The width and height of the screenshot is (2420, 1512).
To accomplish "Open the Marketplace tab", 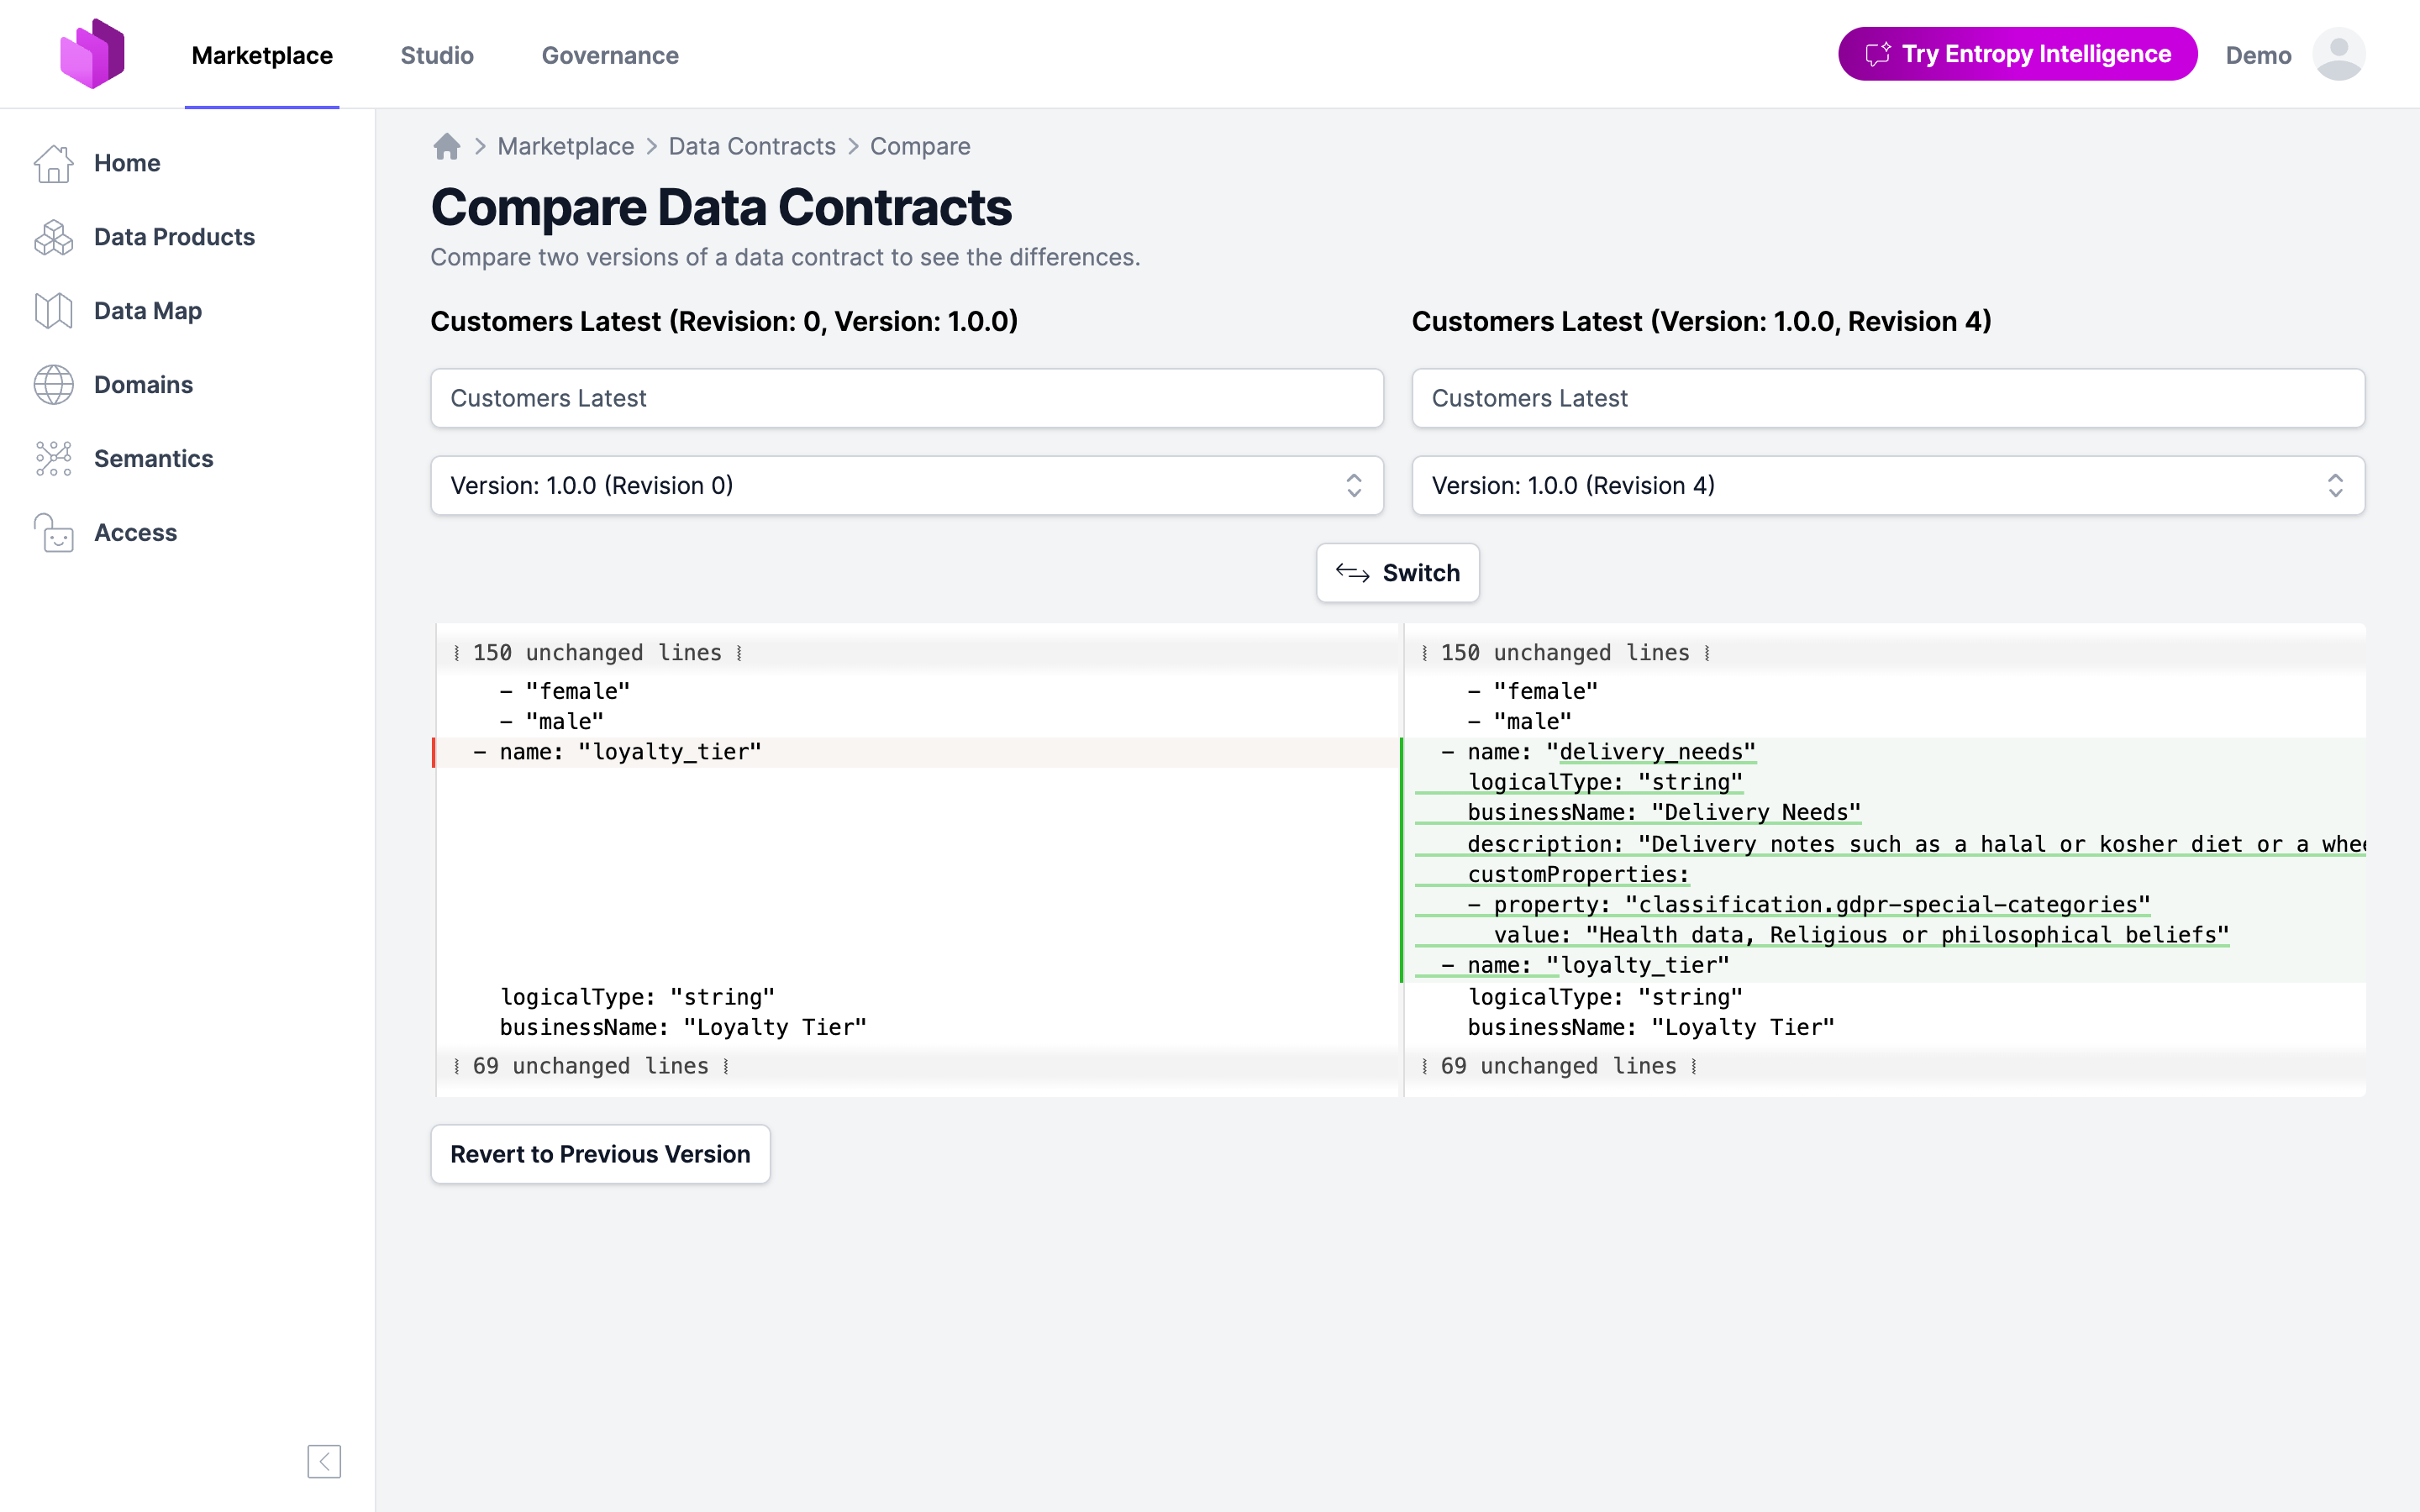I will (262, 55).
